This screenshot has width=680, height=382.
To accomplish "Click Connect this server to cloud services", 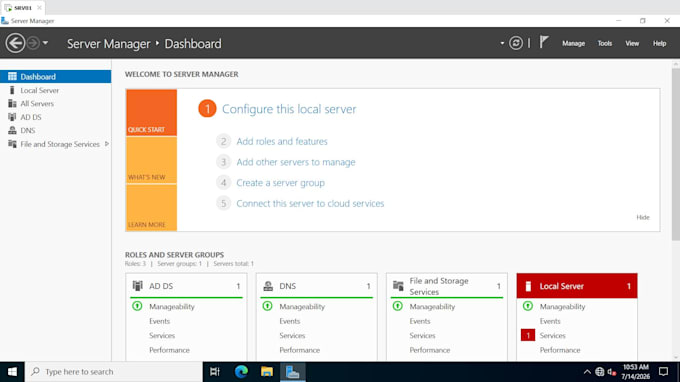I will pyautogui.click(x=310, y=203).
